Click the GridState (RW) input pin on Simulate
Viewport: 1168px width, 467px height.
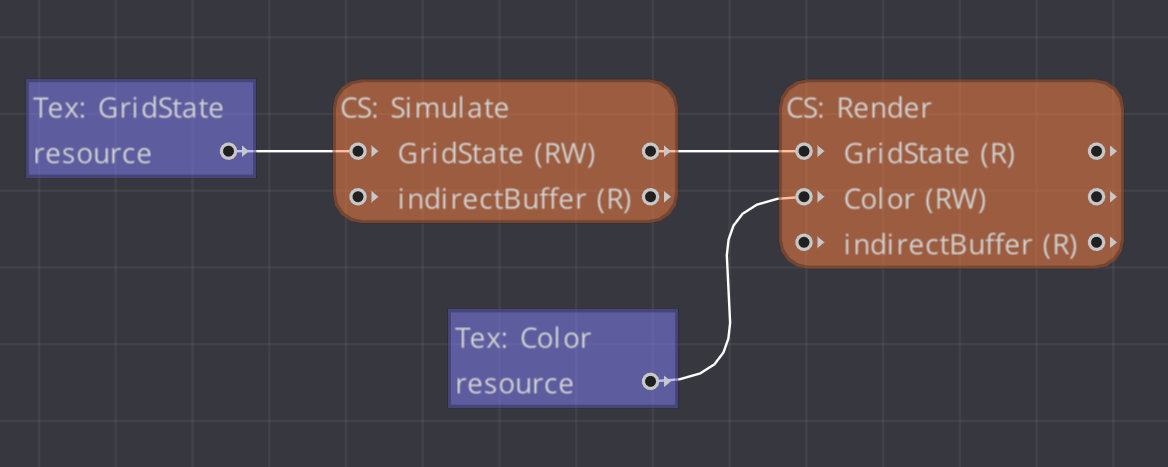(358, 152)
